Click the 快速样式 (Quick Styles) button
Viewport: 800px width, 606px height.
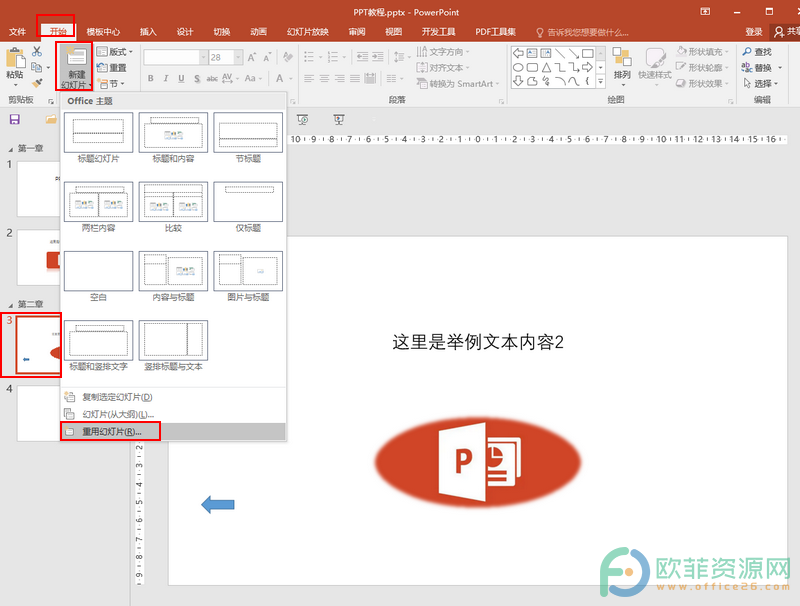pyautogui.click(x=655, y=64)
